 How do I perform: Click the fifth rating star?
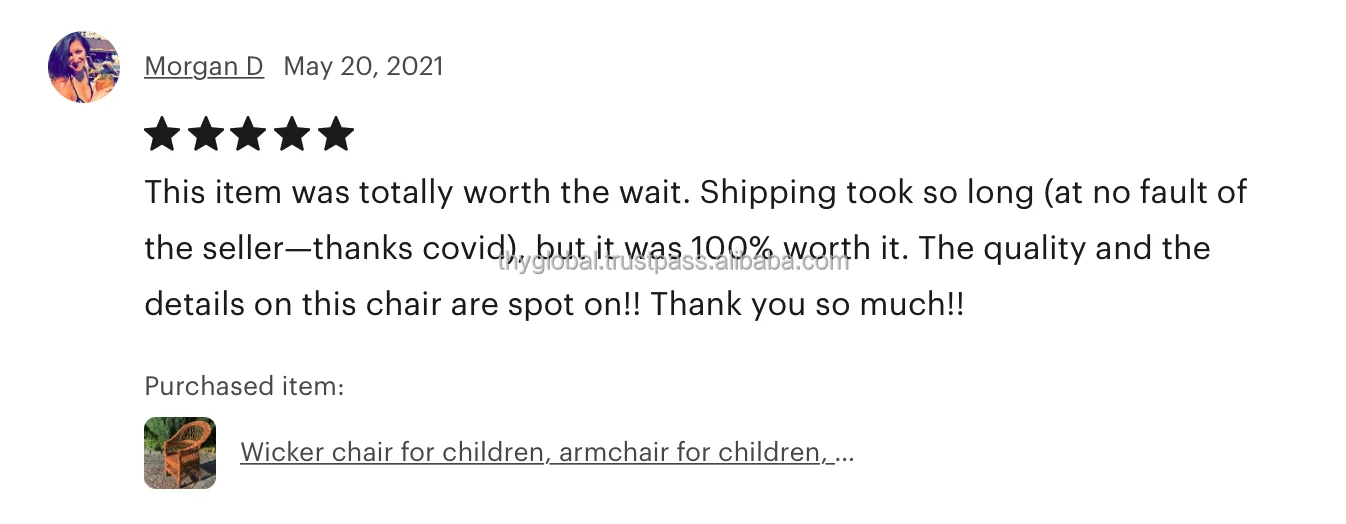tap(336, 133)
